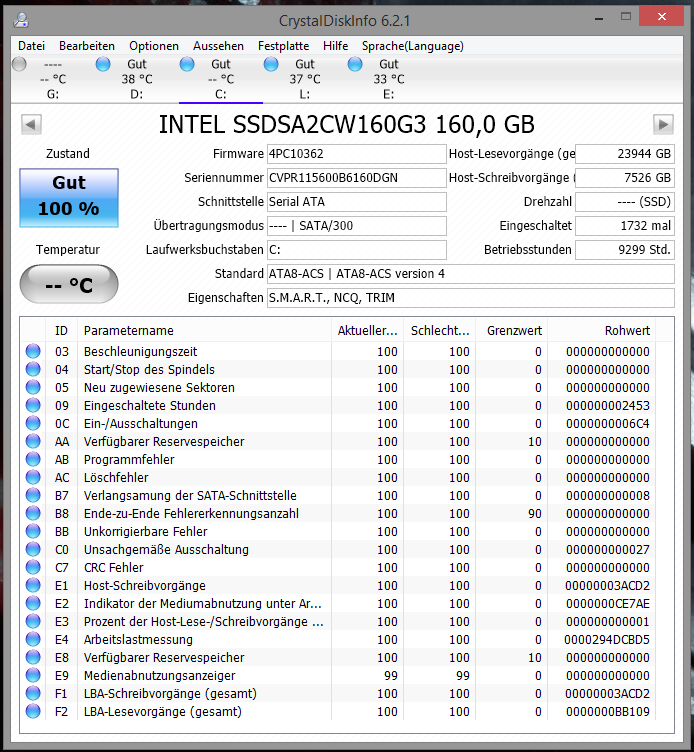The image size is (694, 752).
Task: Click status icon for AC Löschfehler
Action: point(33,477)
